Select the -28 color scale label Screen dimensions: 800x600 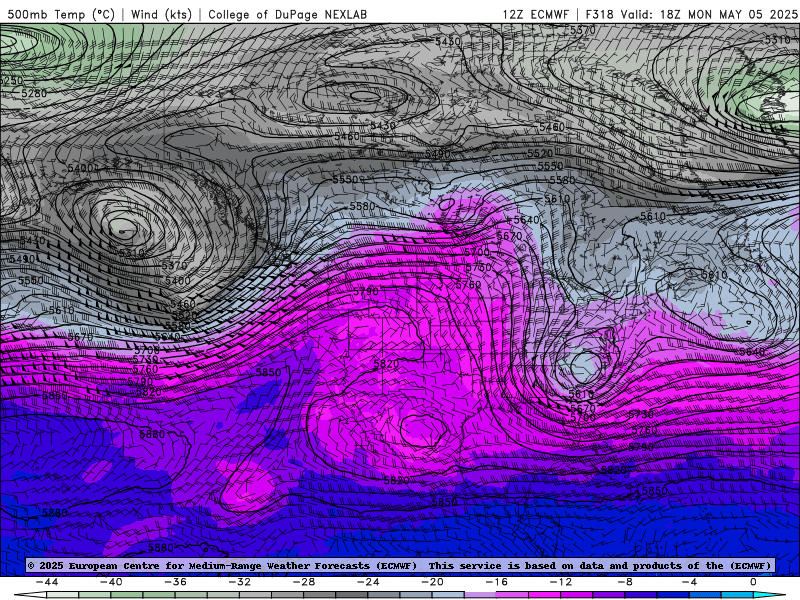tap(304, 582)
